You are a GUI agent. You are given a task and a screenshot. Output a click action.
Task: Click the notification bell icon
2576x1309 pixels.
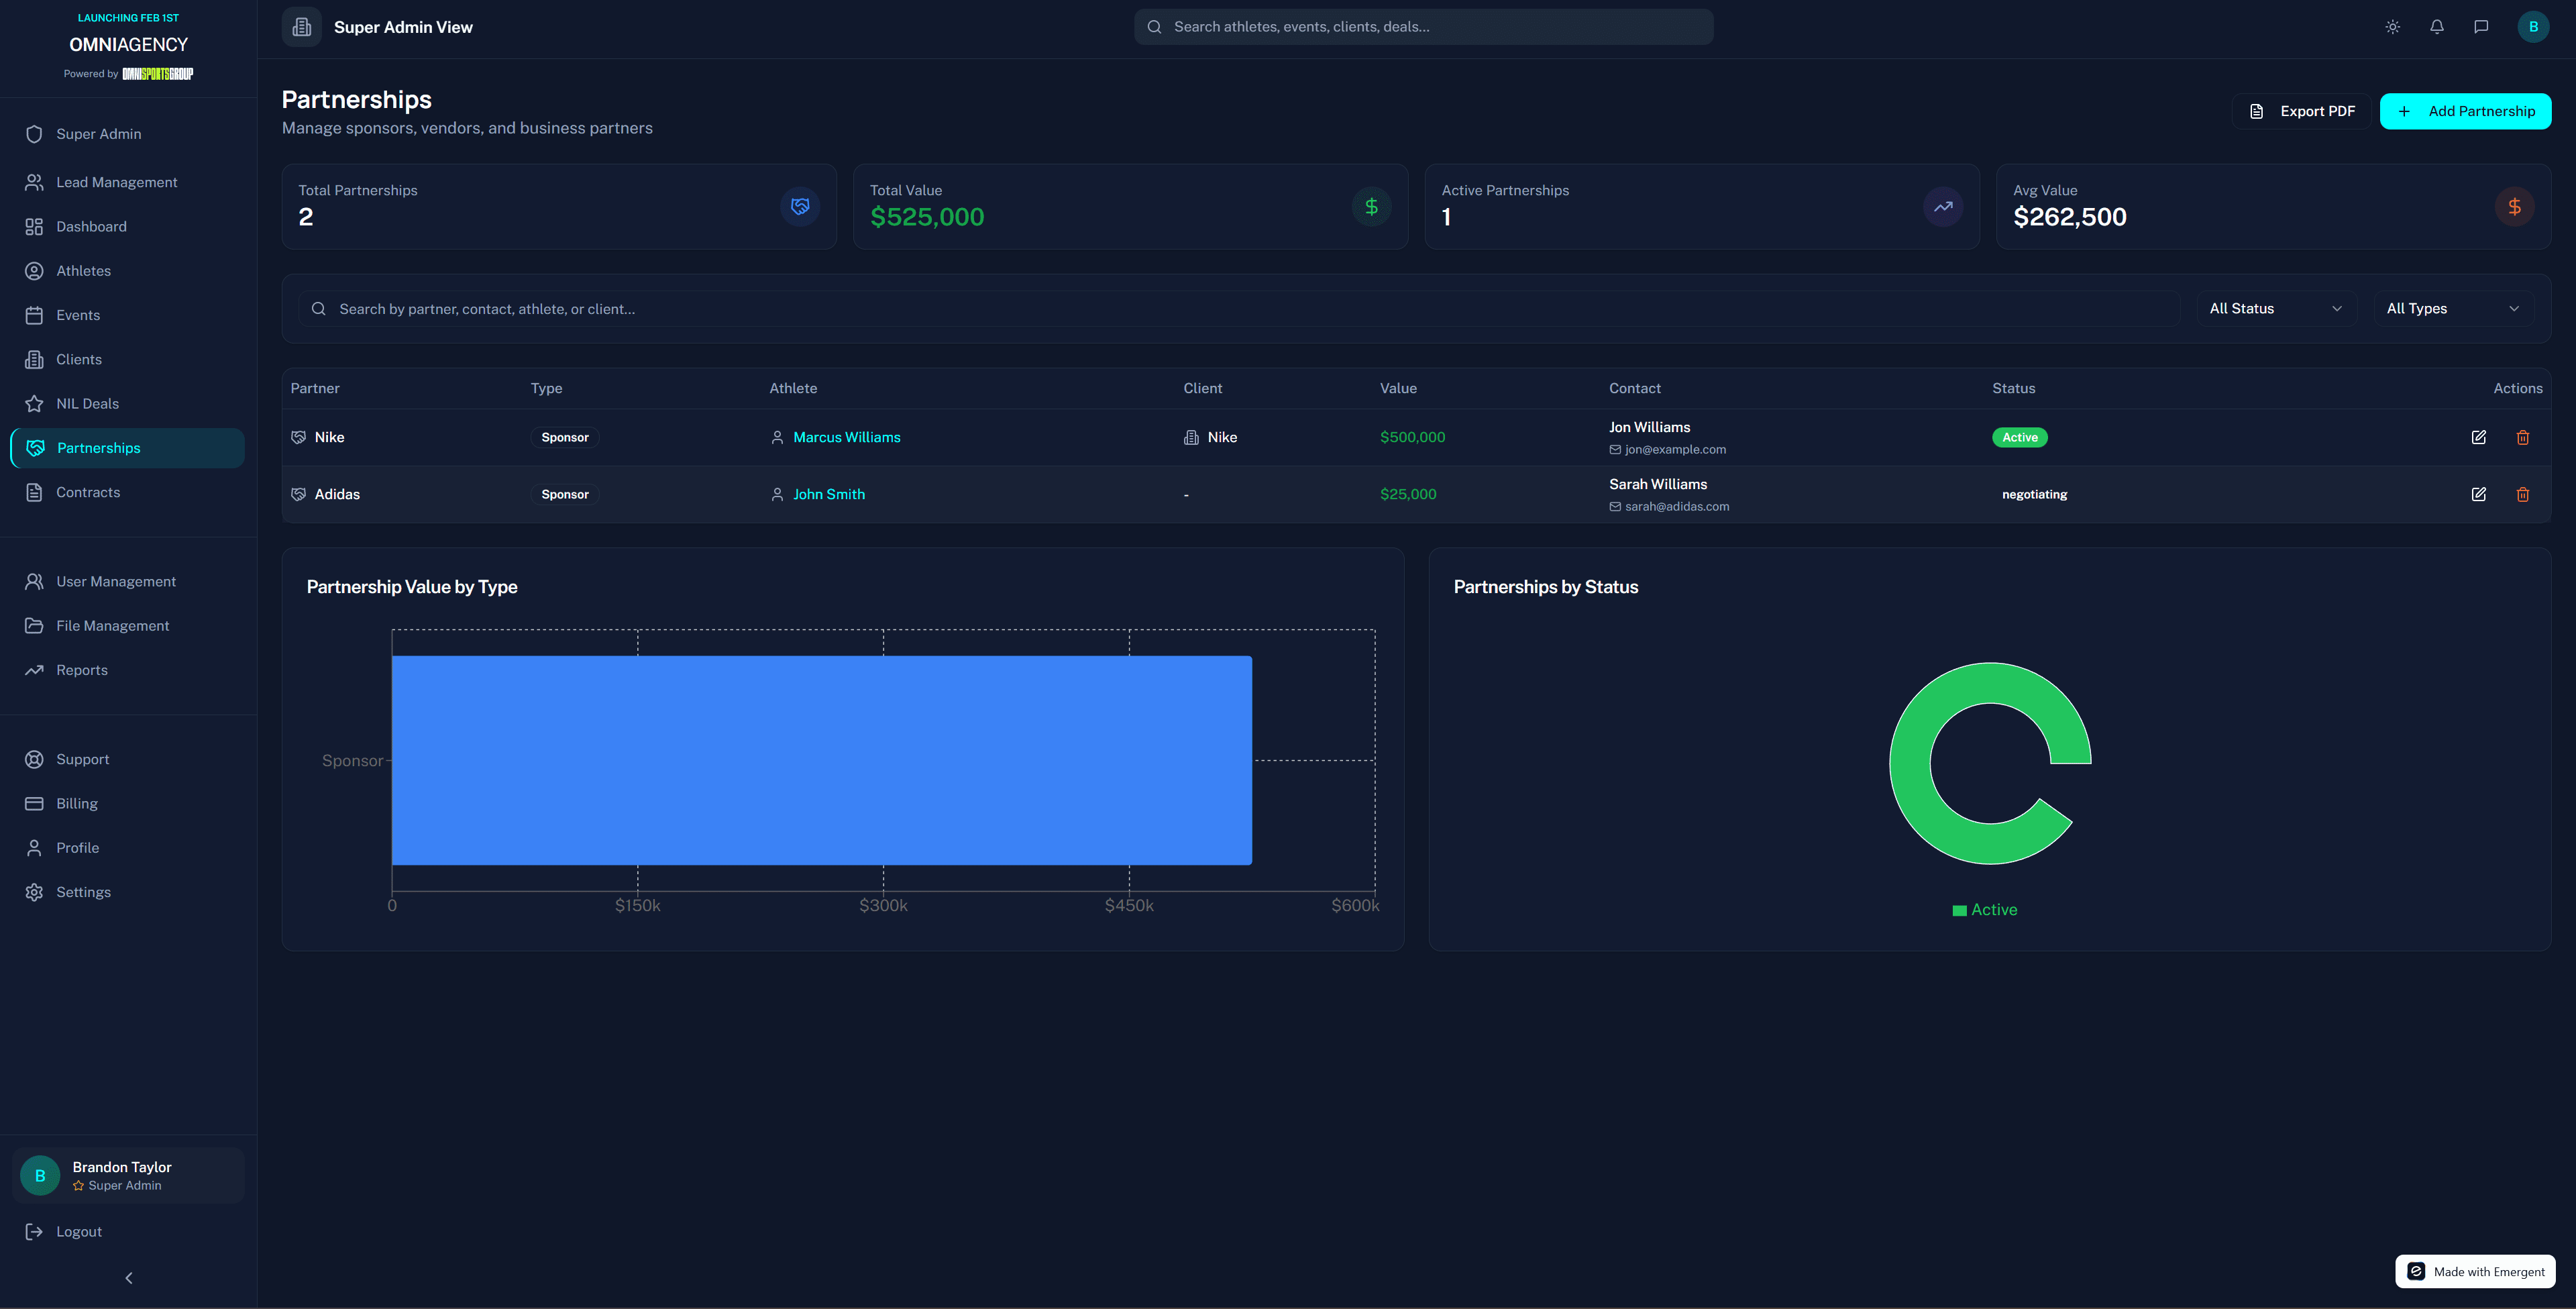[x=2437, y=27]
